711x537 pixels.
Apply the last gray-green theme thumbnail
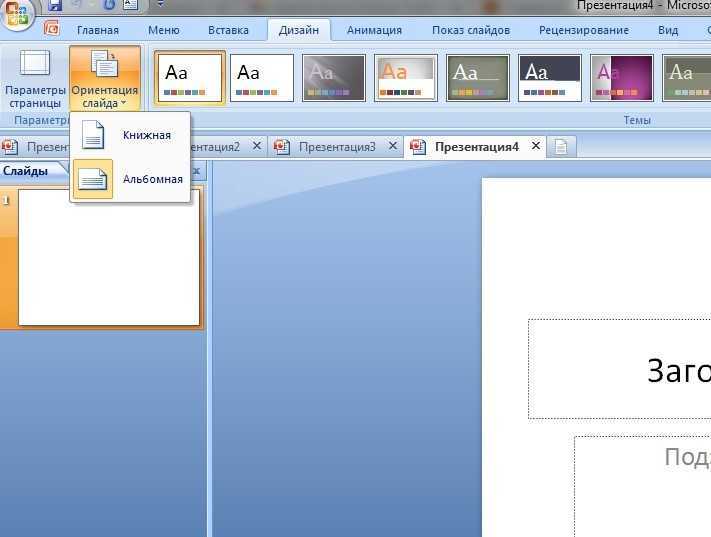687,78
